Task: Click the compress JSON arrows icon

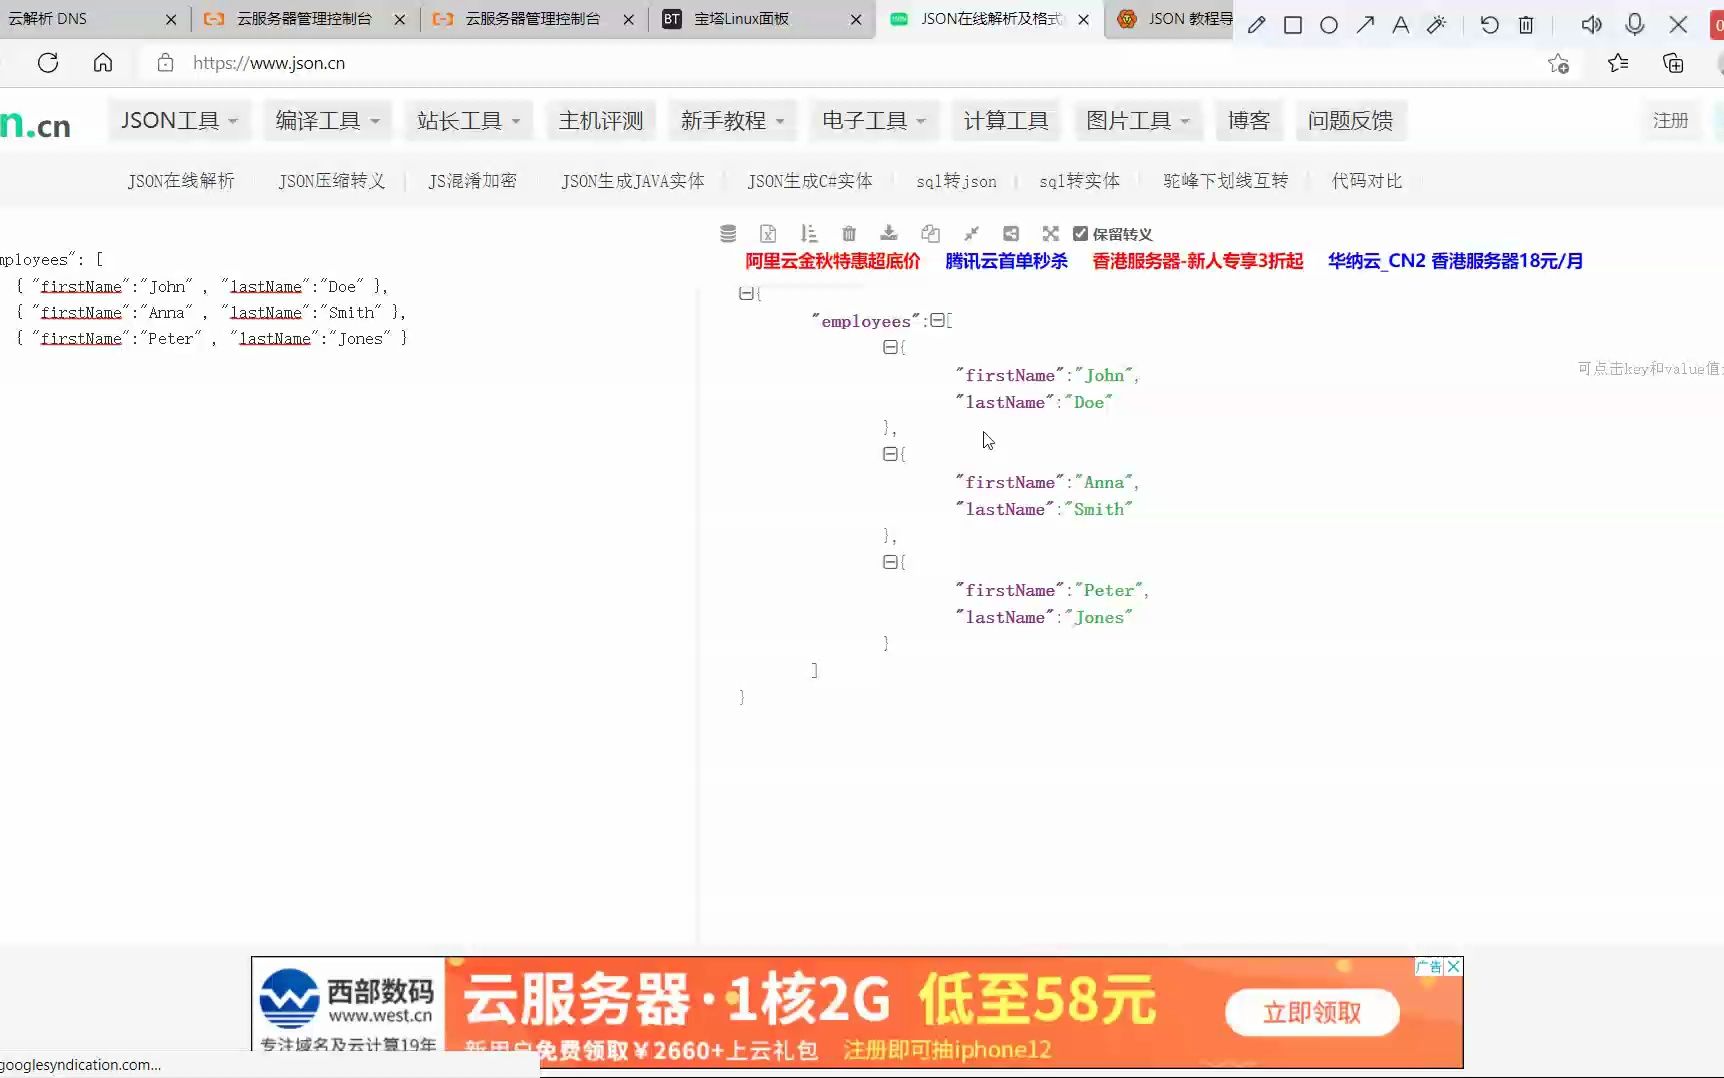Action: (971, 234)
